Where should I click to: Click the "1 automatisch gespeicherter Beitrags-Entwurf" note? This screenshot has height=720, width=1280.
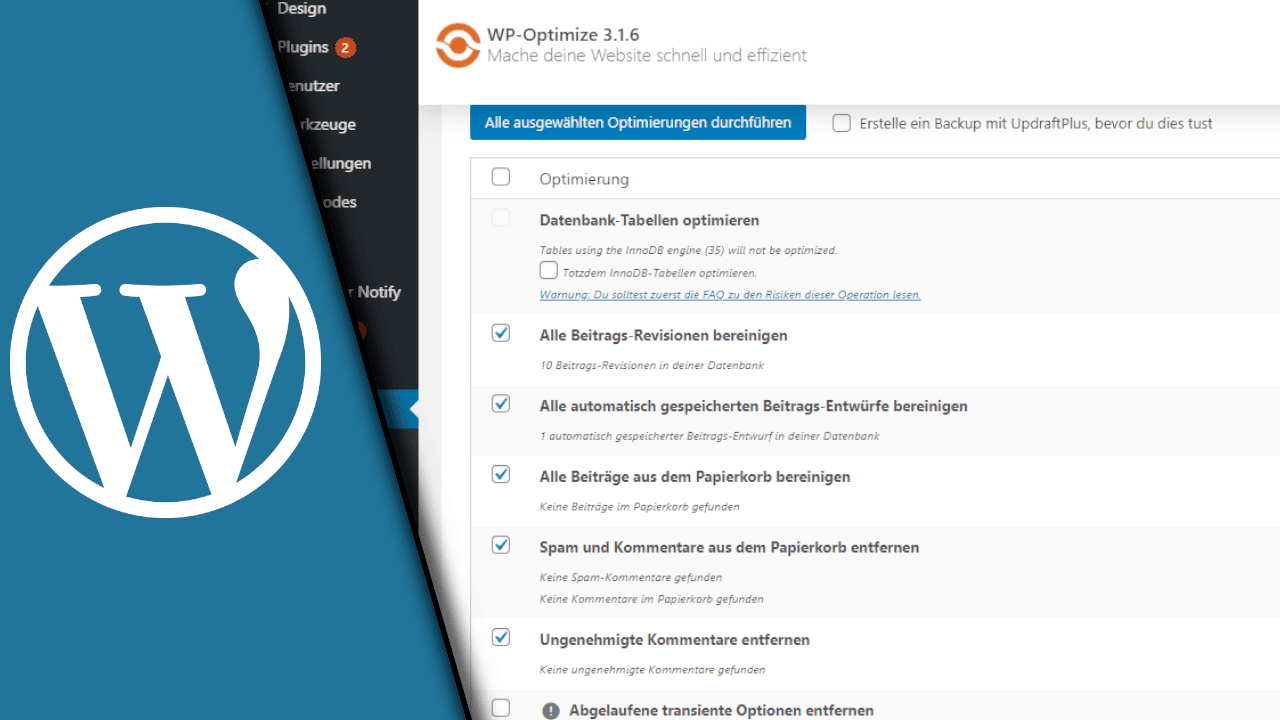tap(709, 436)
